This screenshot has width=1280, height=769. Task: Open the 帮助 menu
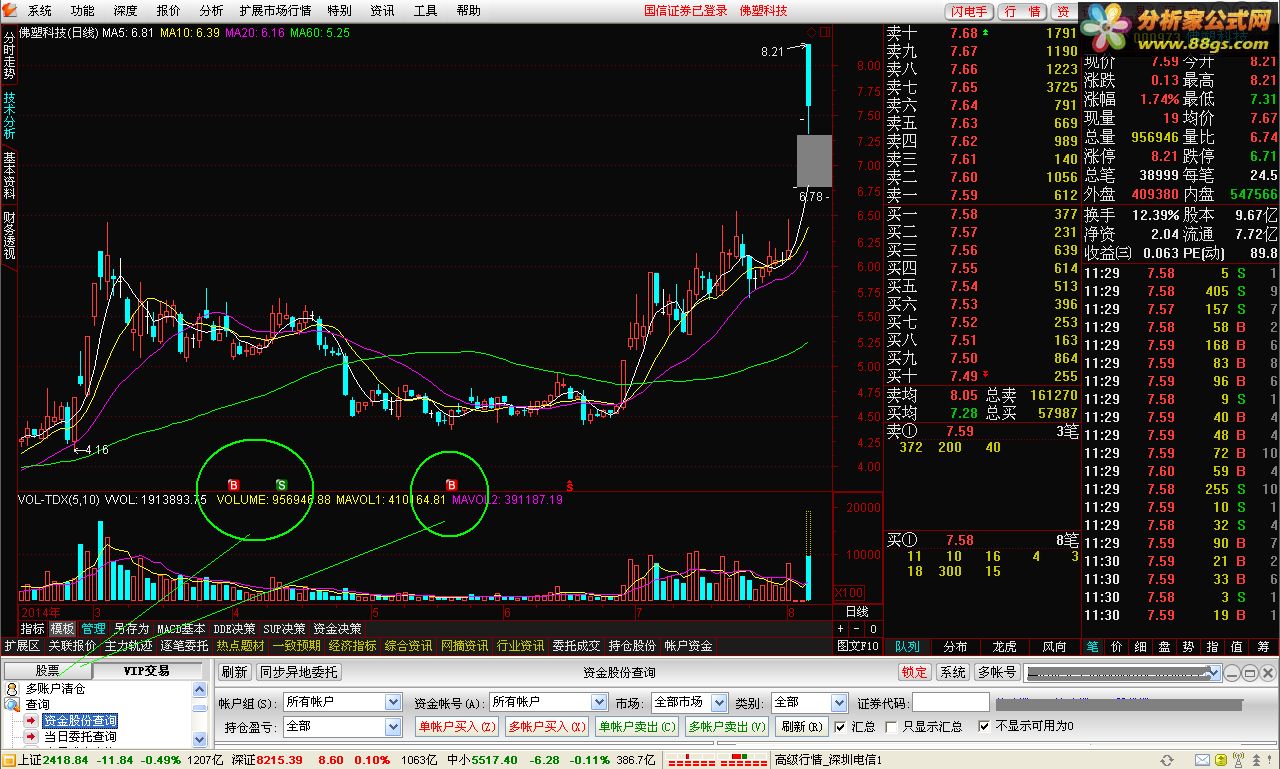pos(468,11)
